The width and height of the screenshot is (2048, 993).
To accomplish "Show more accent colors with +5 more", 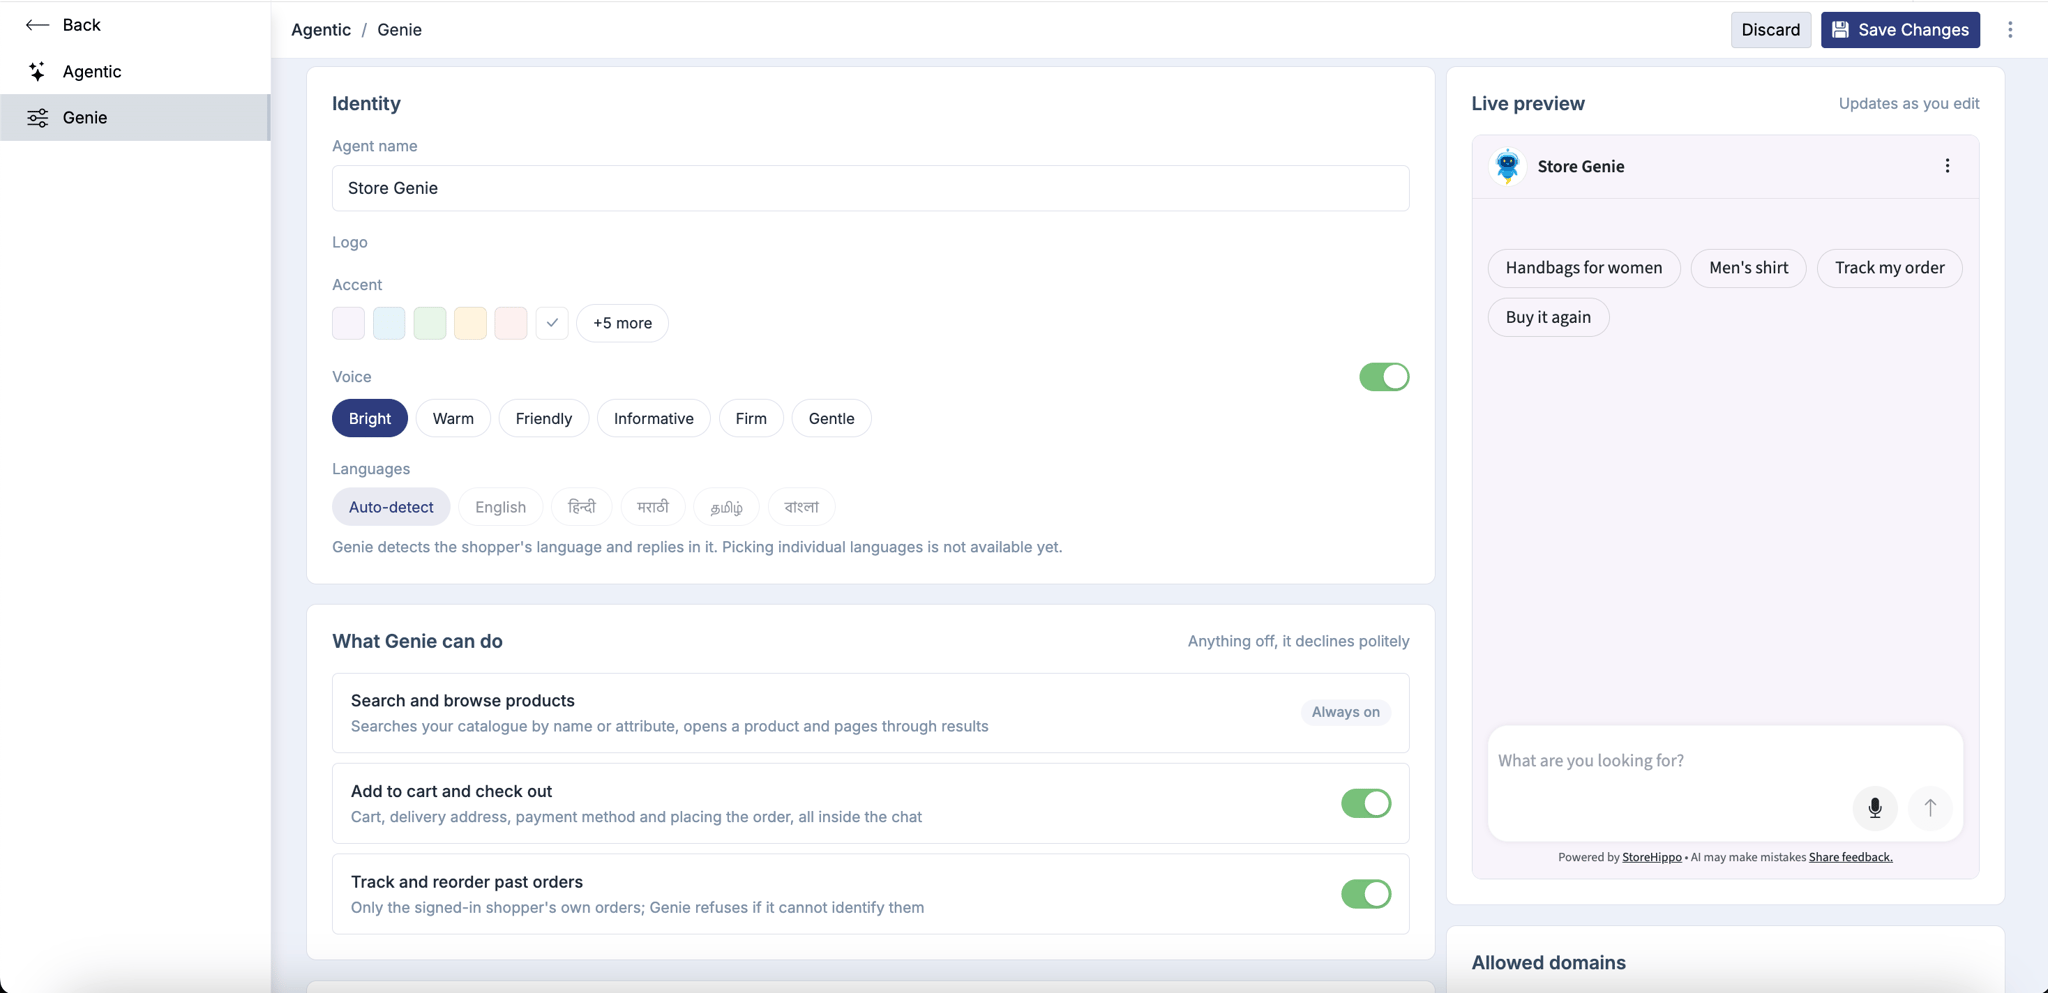I will click(x=622, y=323).
